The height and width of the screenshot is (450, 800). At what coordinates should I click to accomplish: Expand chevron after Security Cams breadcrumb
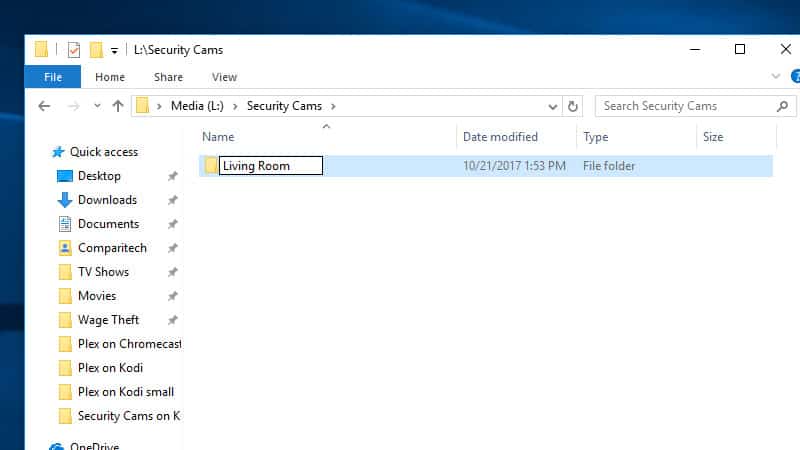pos(333,107)
